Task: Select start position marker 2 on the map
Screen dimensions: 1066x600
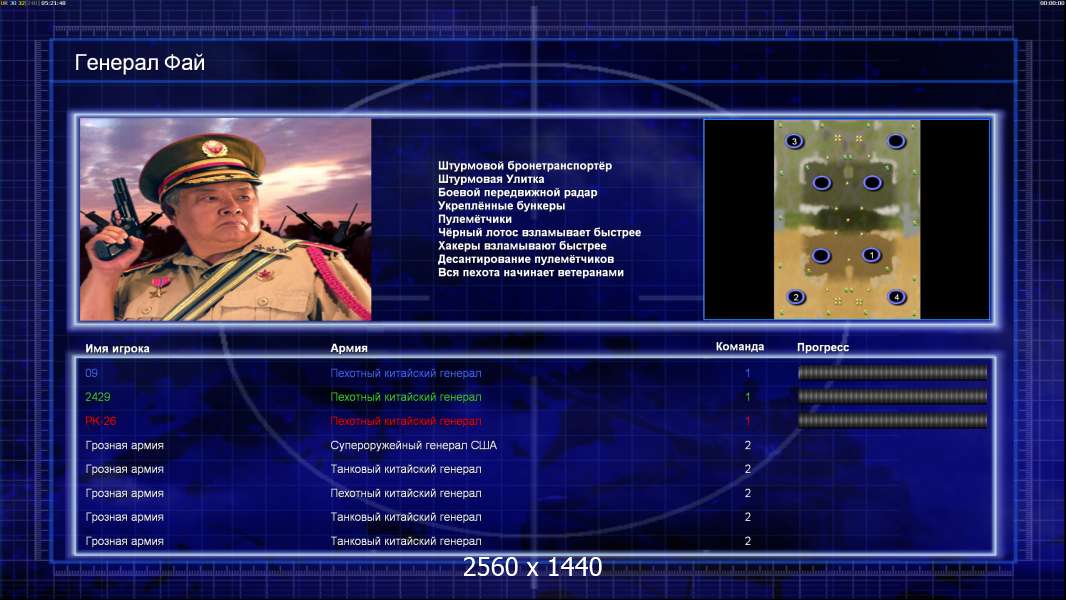Action: (795, 297)
